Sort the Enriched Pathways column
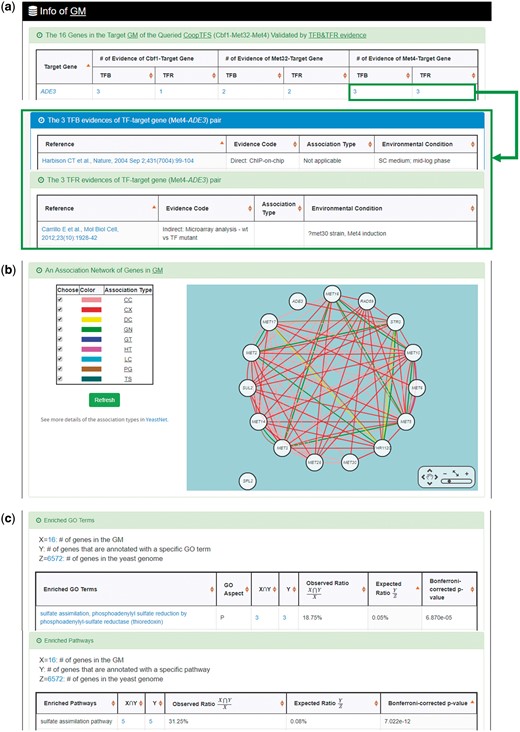The width and height of the screenshot is (520, 732). coord(113,703)
